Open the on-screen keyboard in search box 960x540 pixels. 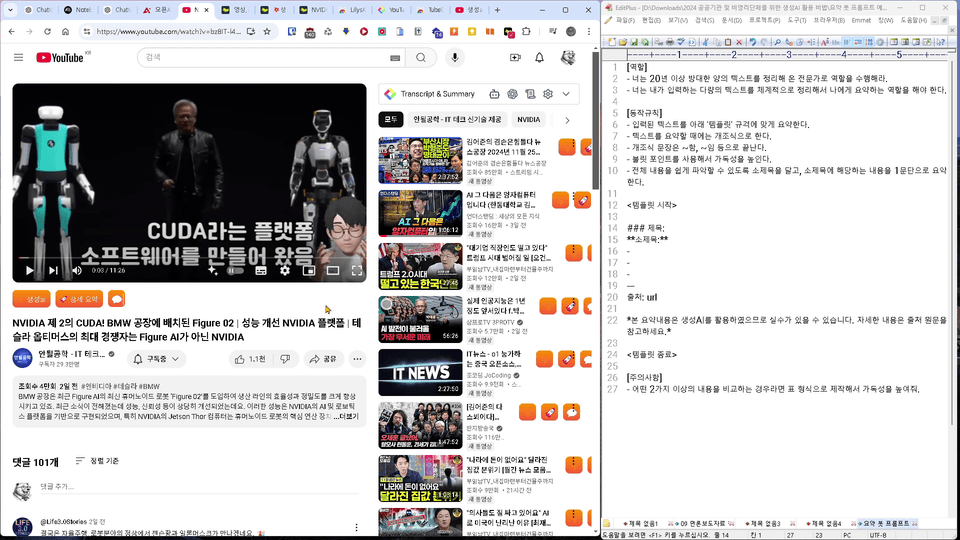(395, 58)
